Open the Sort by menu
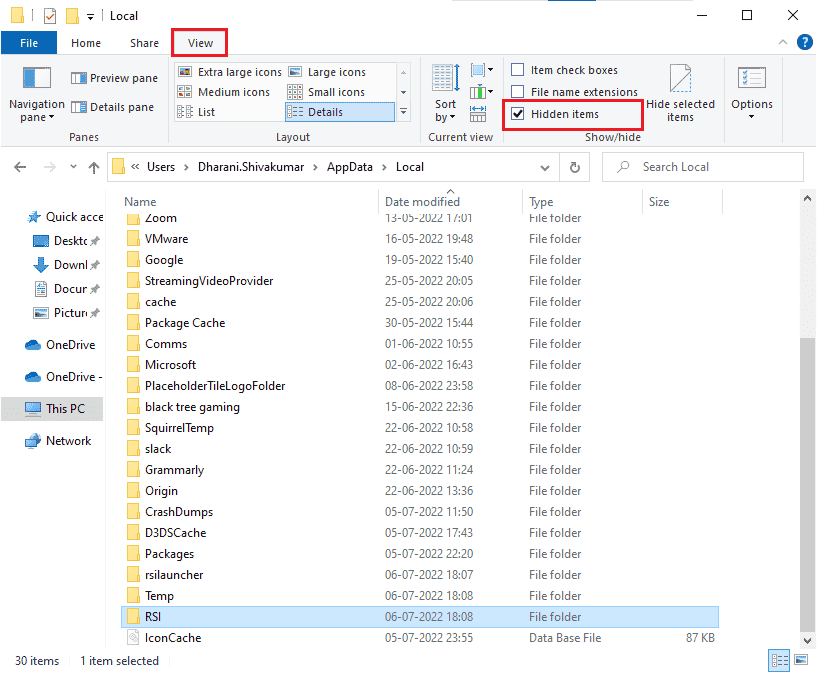The height and width of the screenshot is (673, 817). click(x=445, y=94)
